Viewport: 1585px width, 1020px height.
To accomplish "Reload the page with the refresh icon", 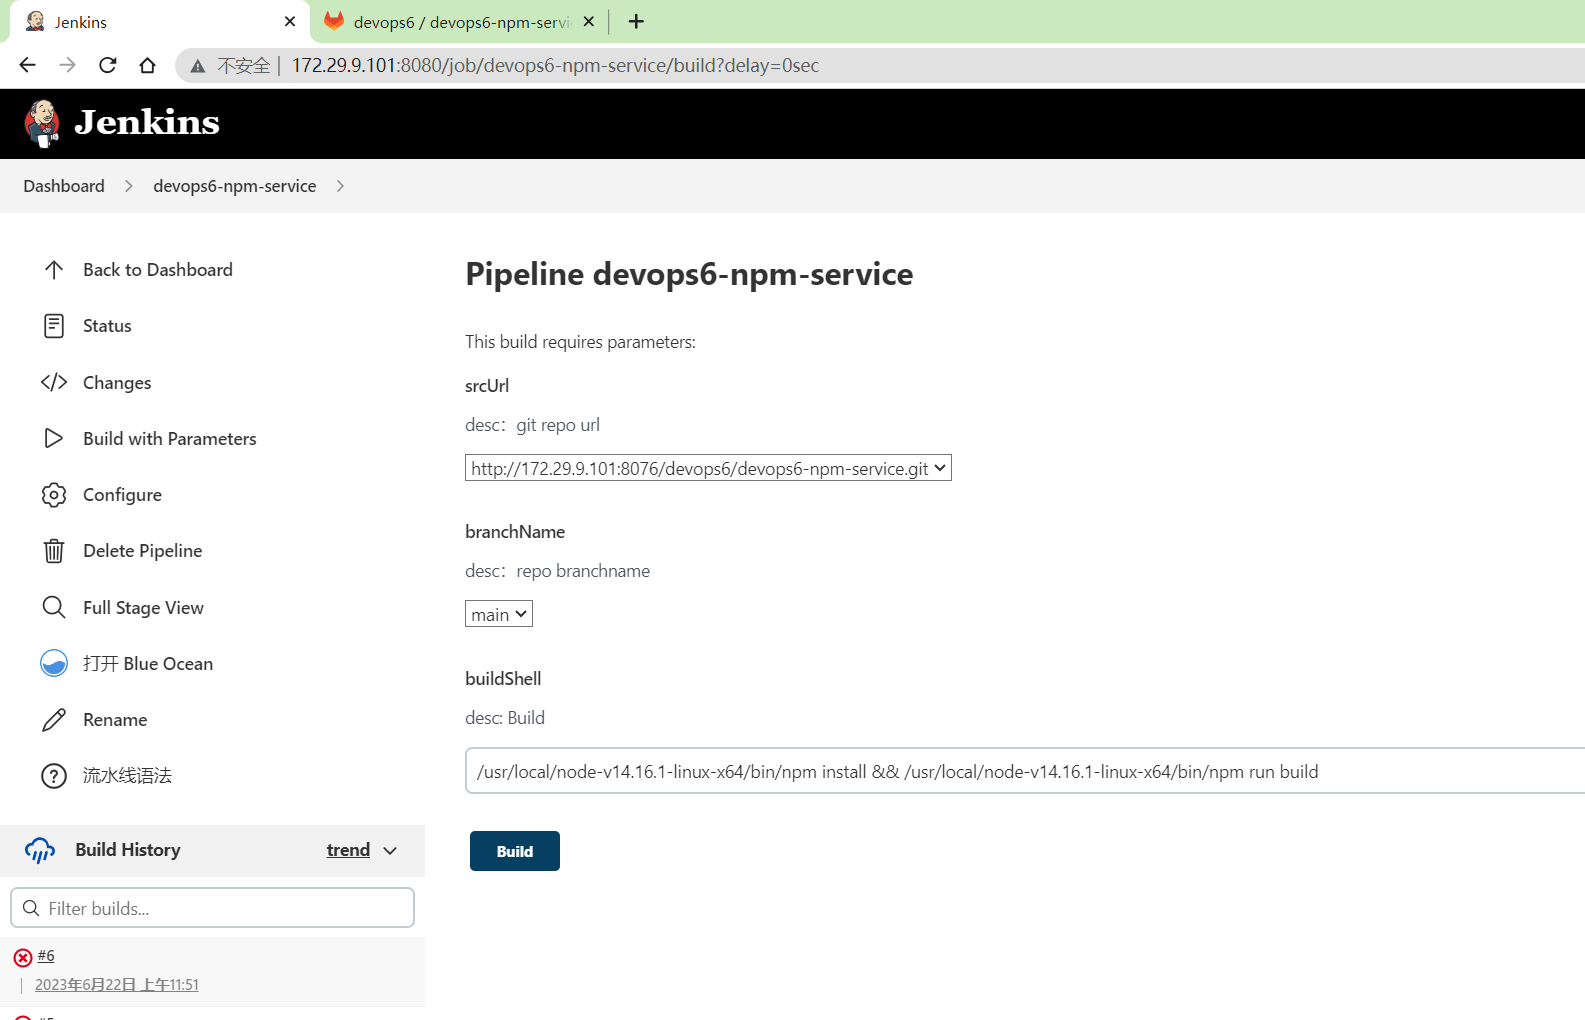I will click(107, 65).
